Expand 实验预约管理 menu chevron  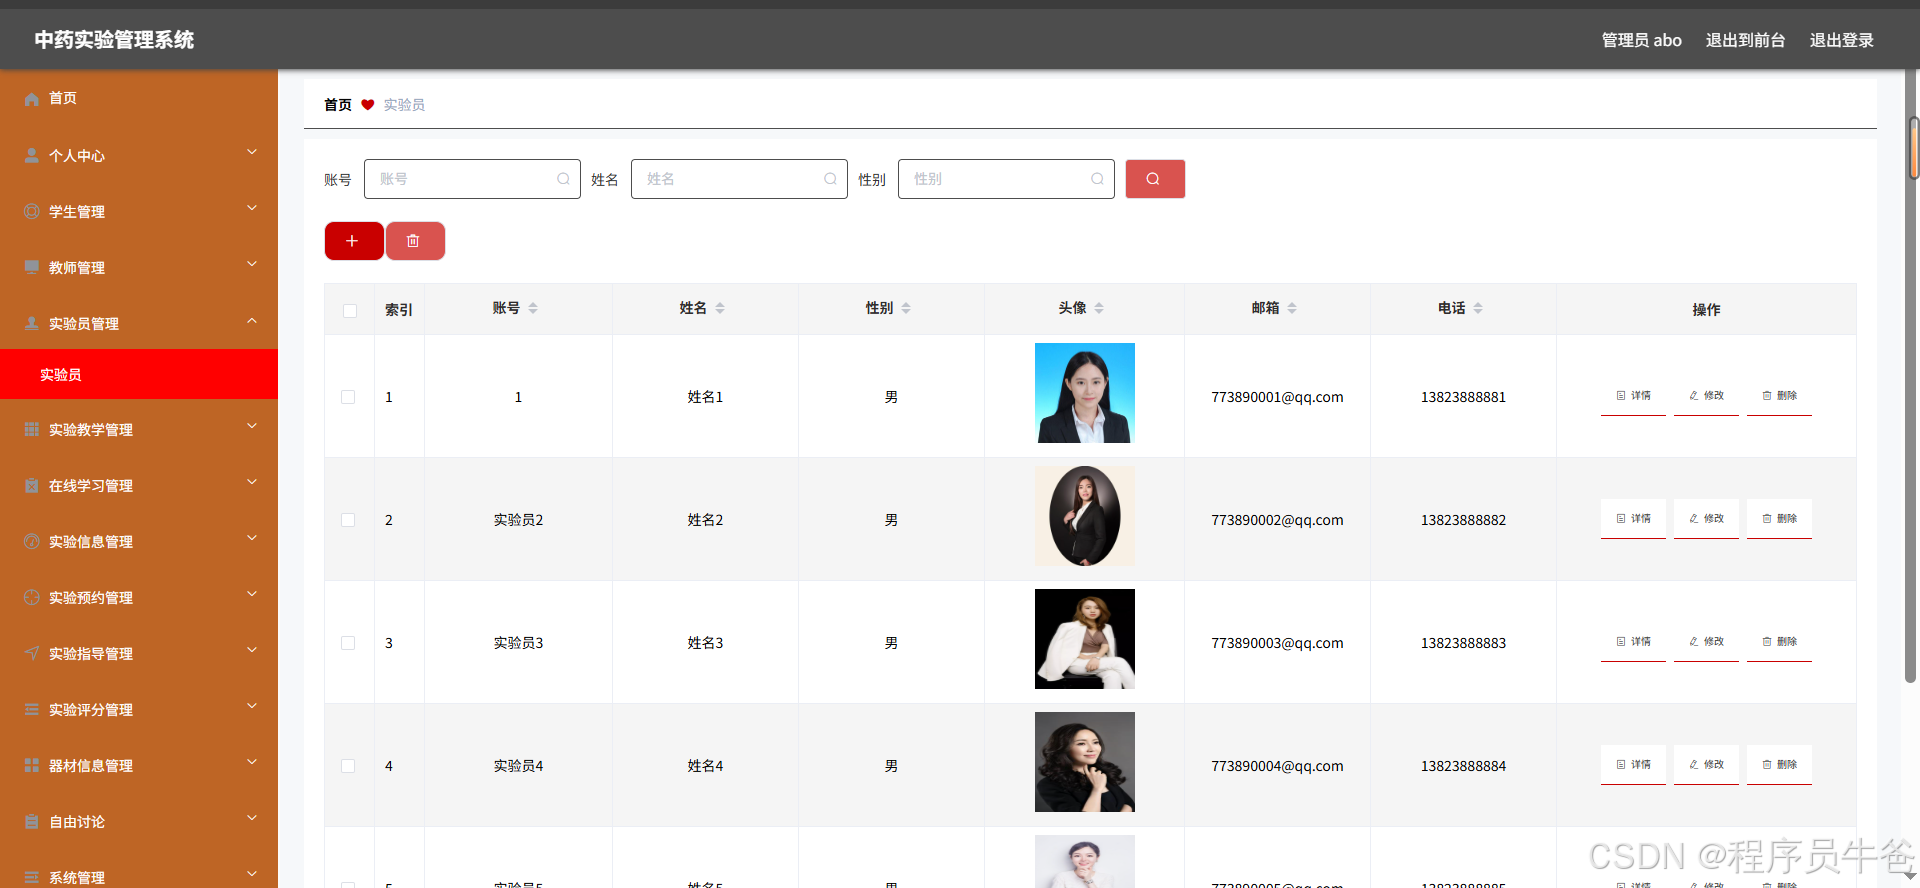click(252, 594)
